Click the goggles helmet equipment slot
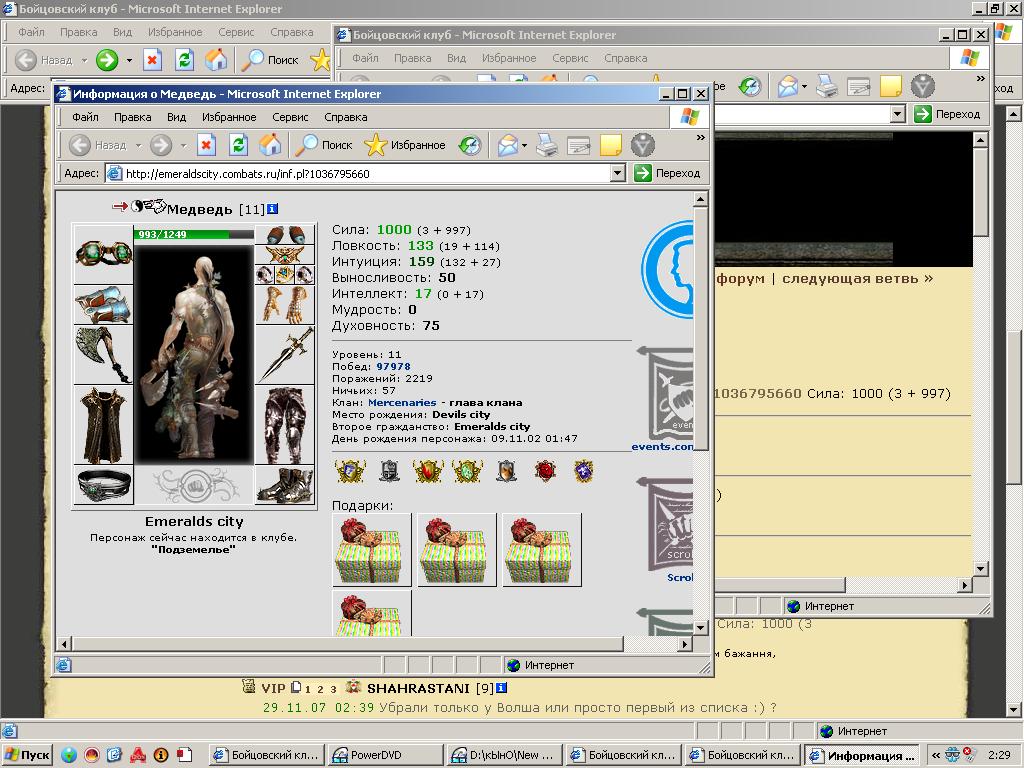The height and width of the screenshot is (768, 1024). (x=103, y=253)
